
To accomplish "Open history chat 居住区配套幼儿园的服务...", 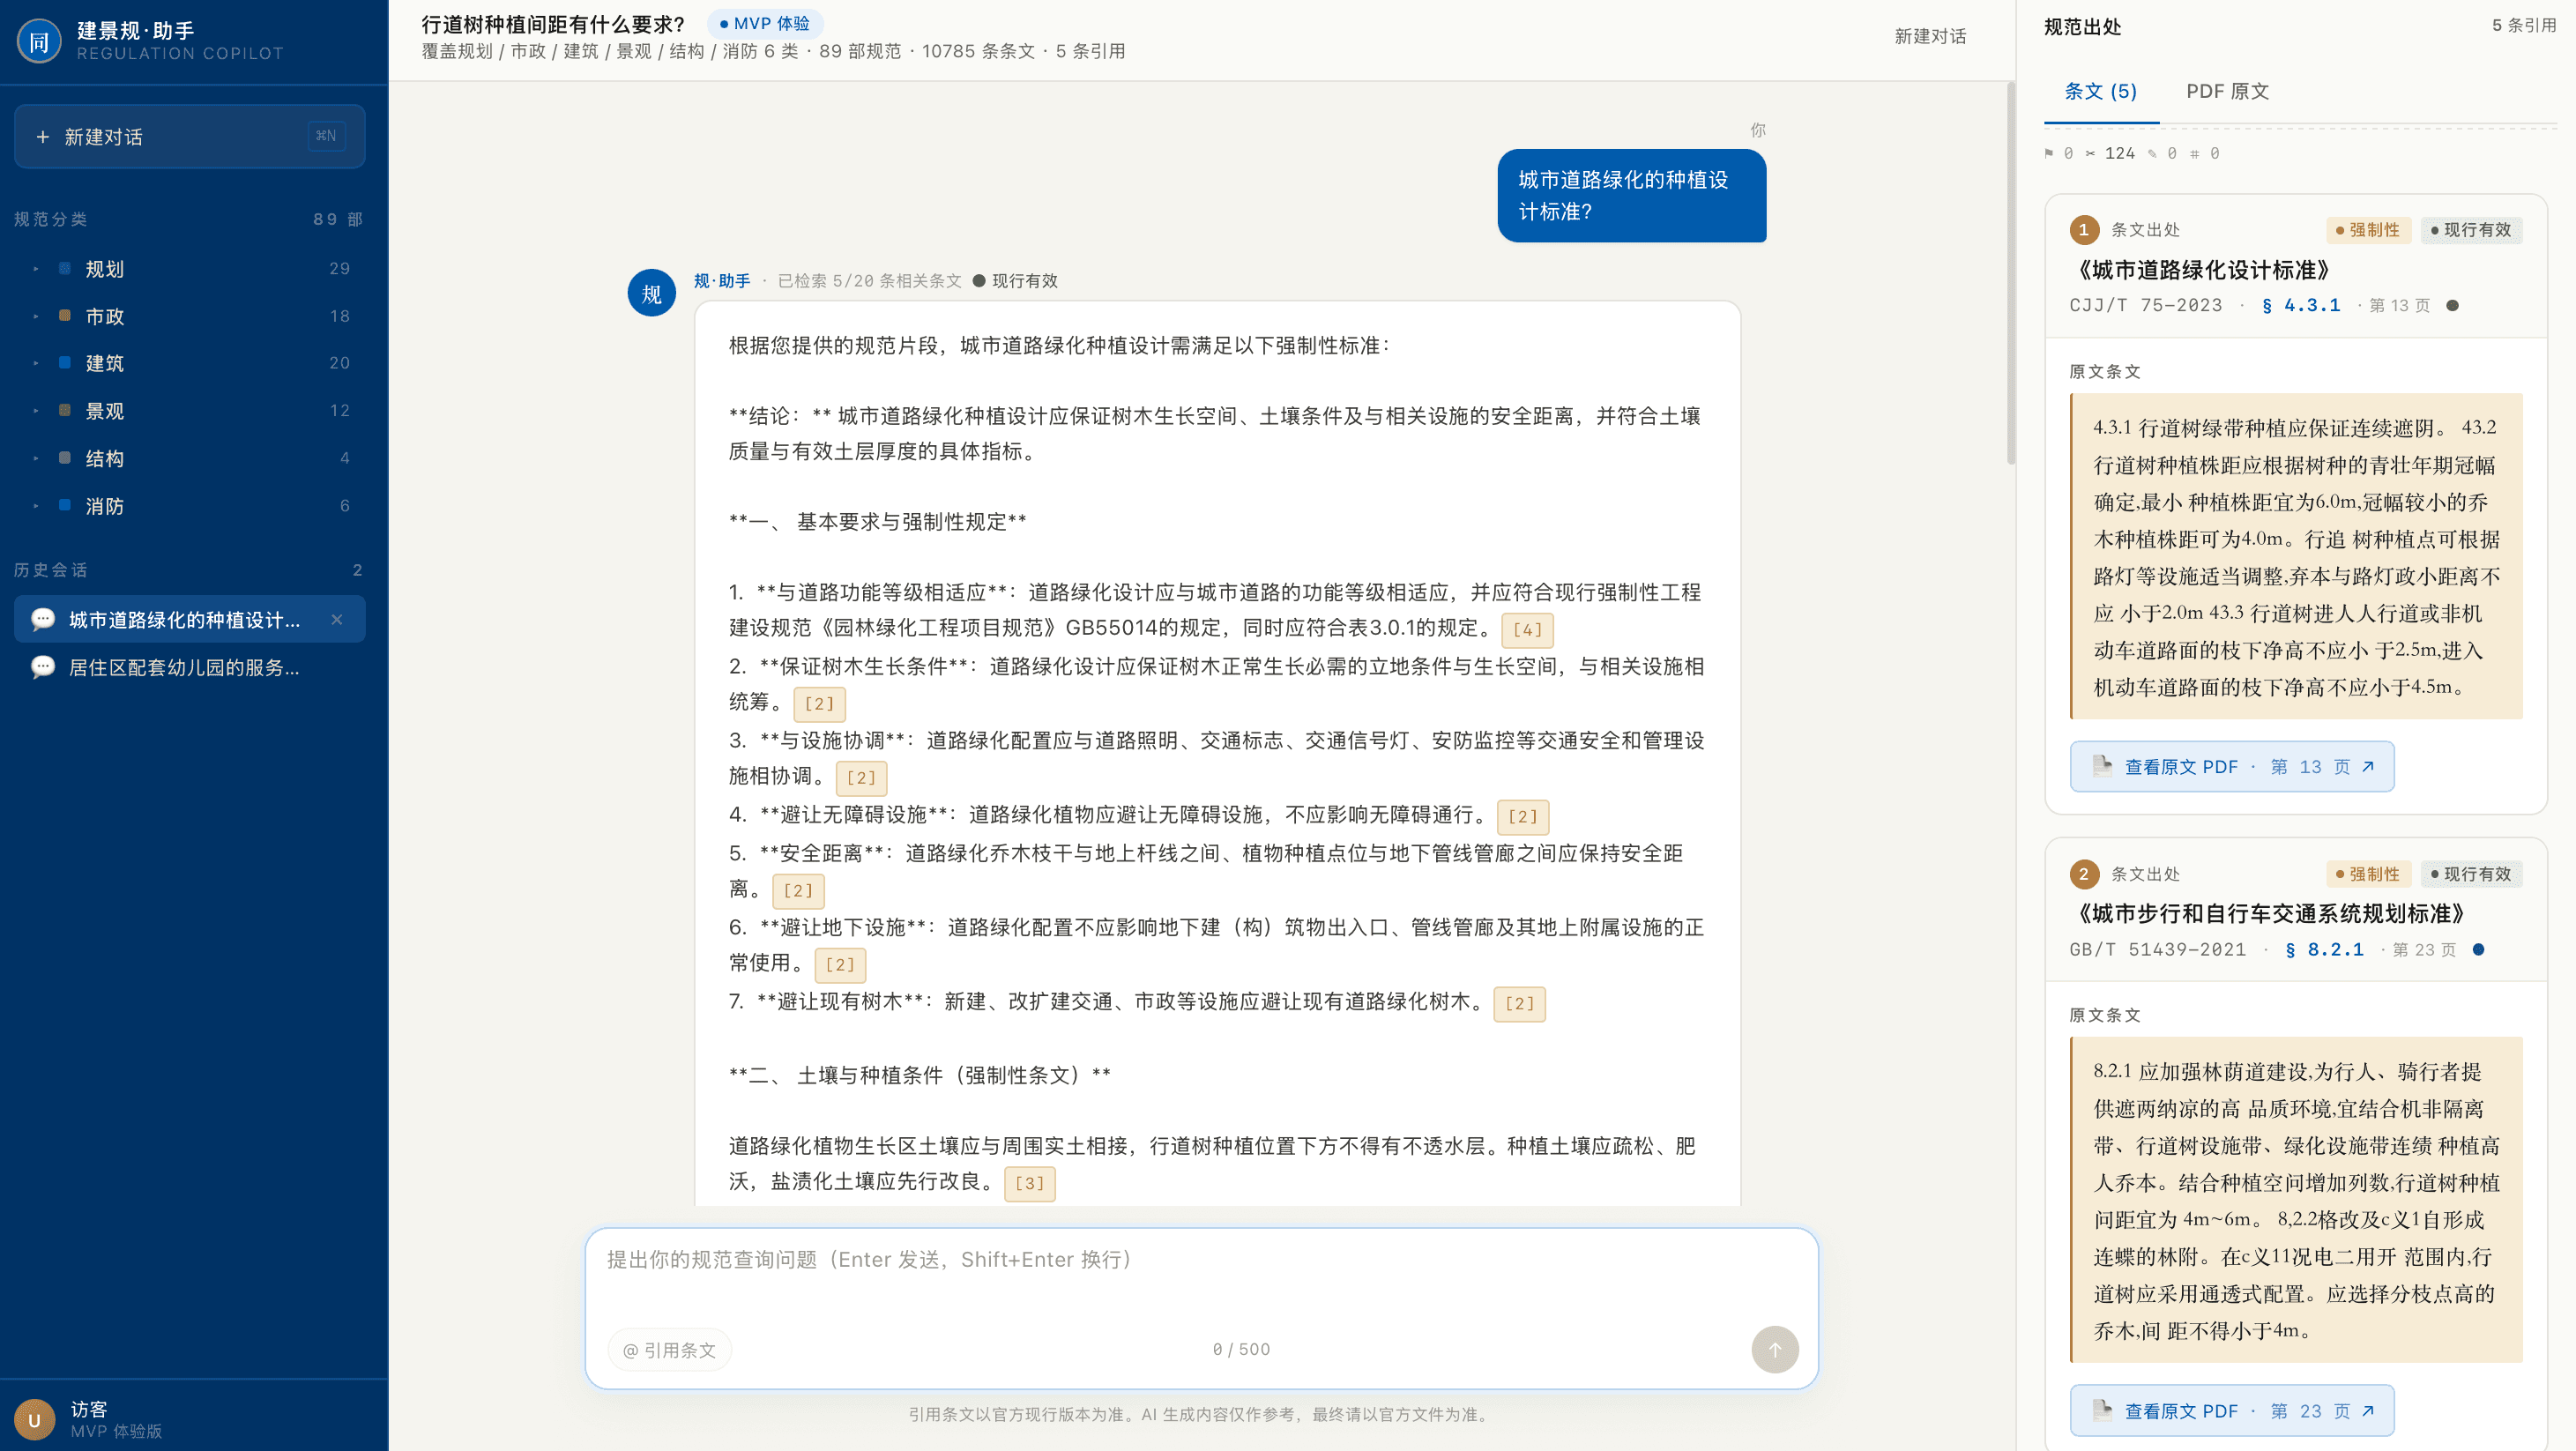I will point(189,668).
